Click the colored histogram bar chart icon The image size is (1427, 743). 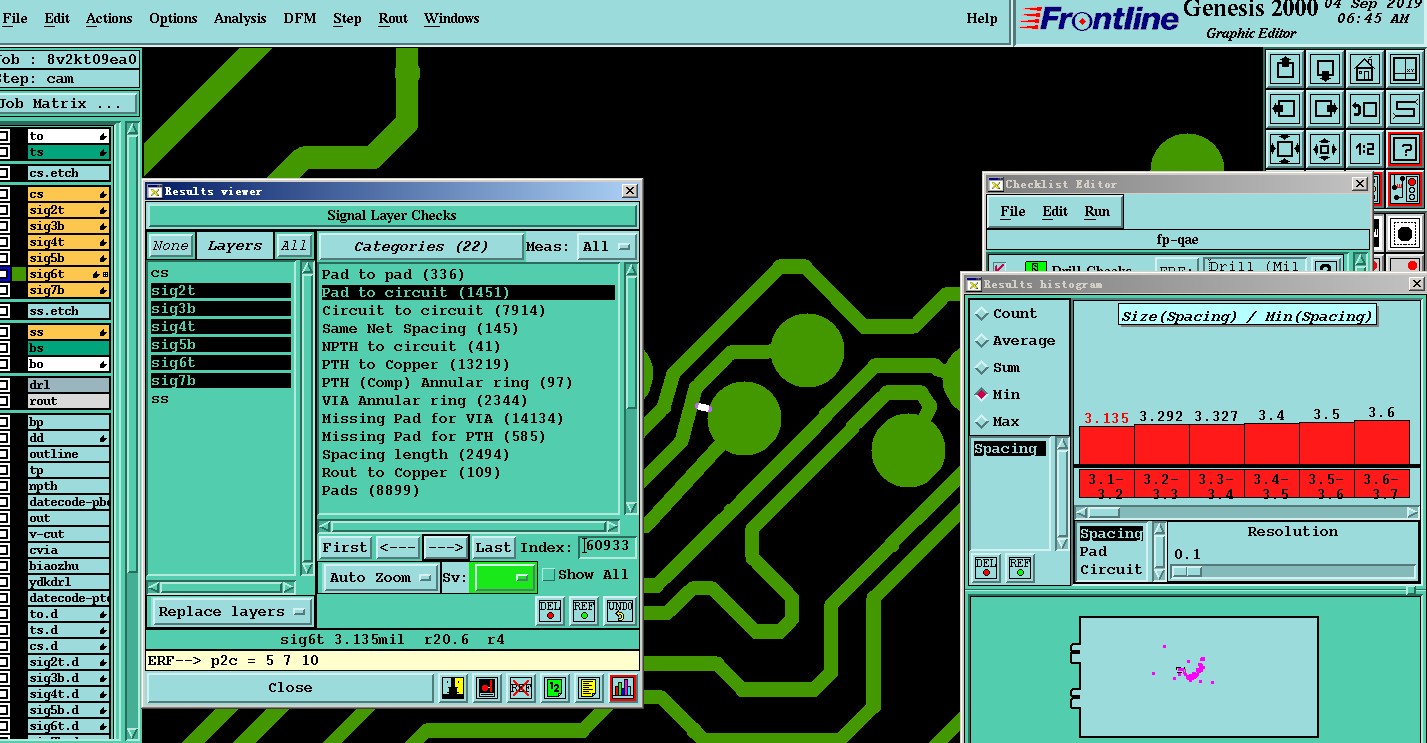click(623, 688)
